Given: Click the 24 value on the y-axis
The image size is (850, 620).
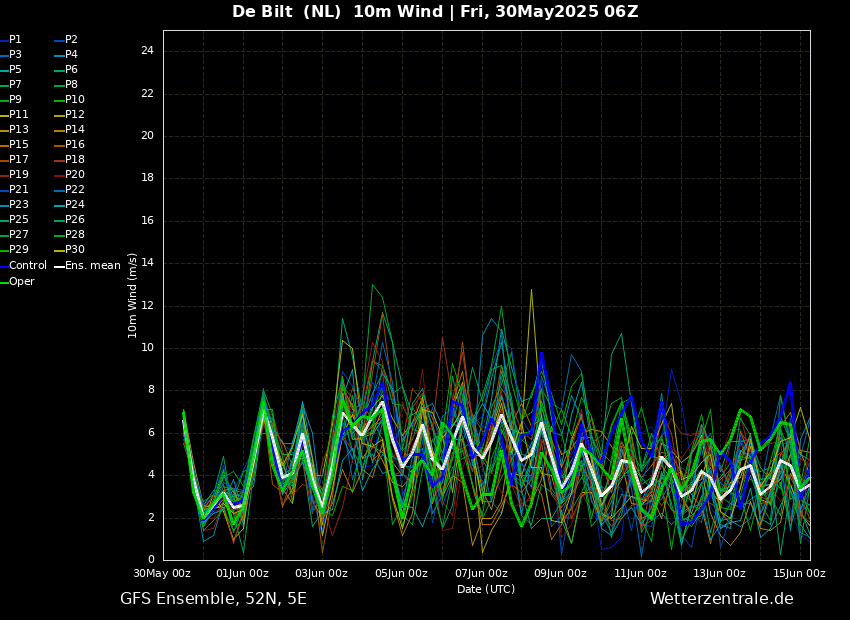Looking at the screenshot, I should coord(147,51).
